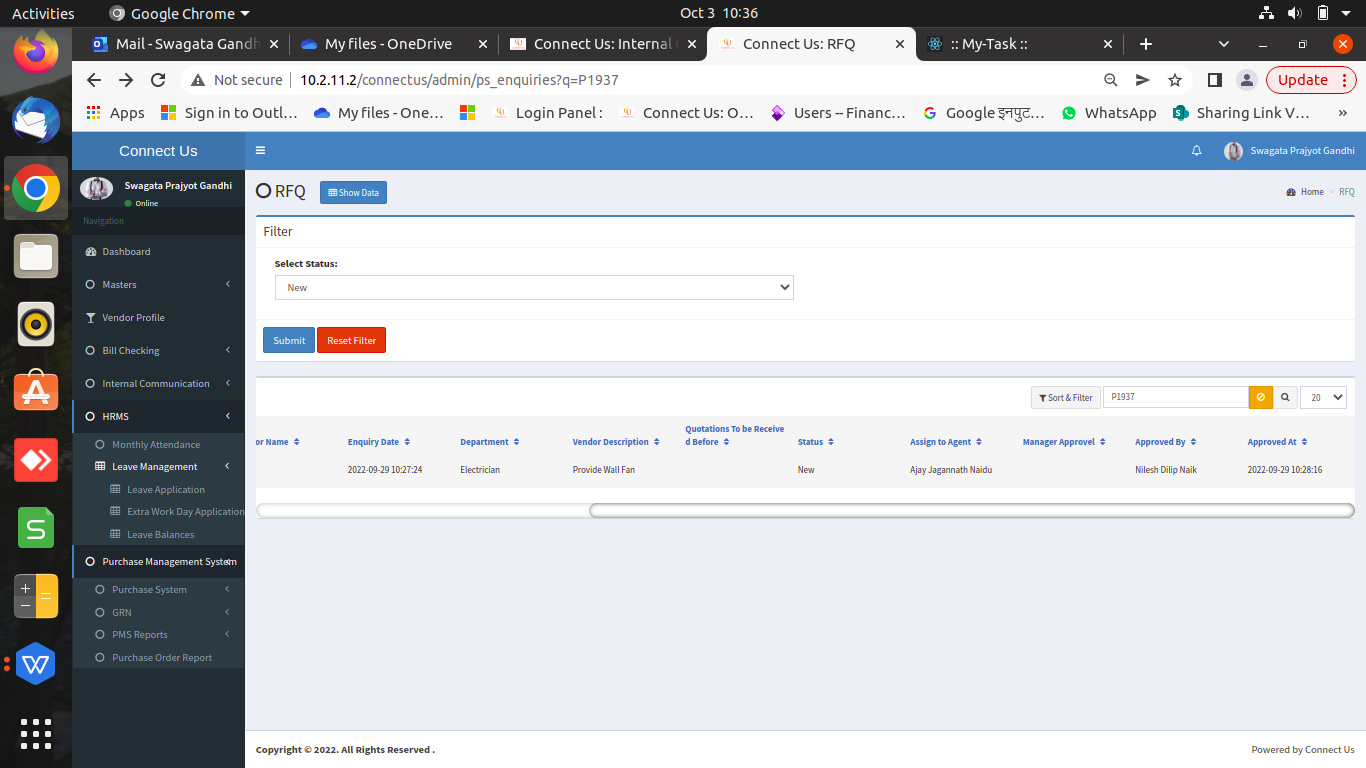Viewport: 1366px width, 768px height.
Task: Show applications grid in dock
Action: [x=36, y=734]
